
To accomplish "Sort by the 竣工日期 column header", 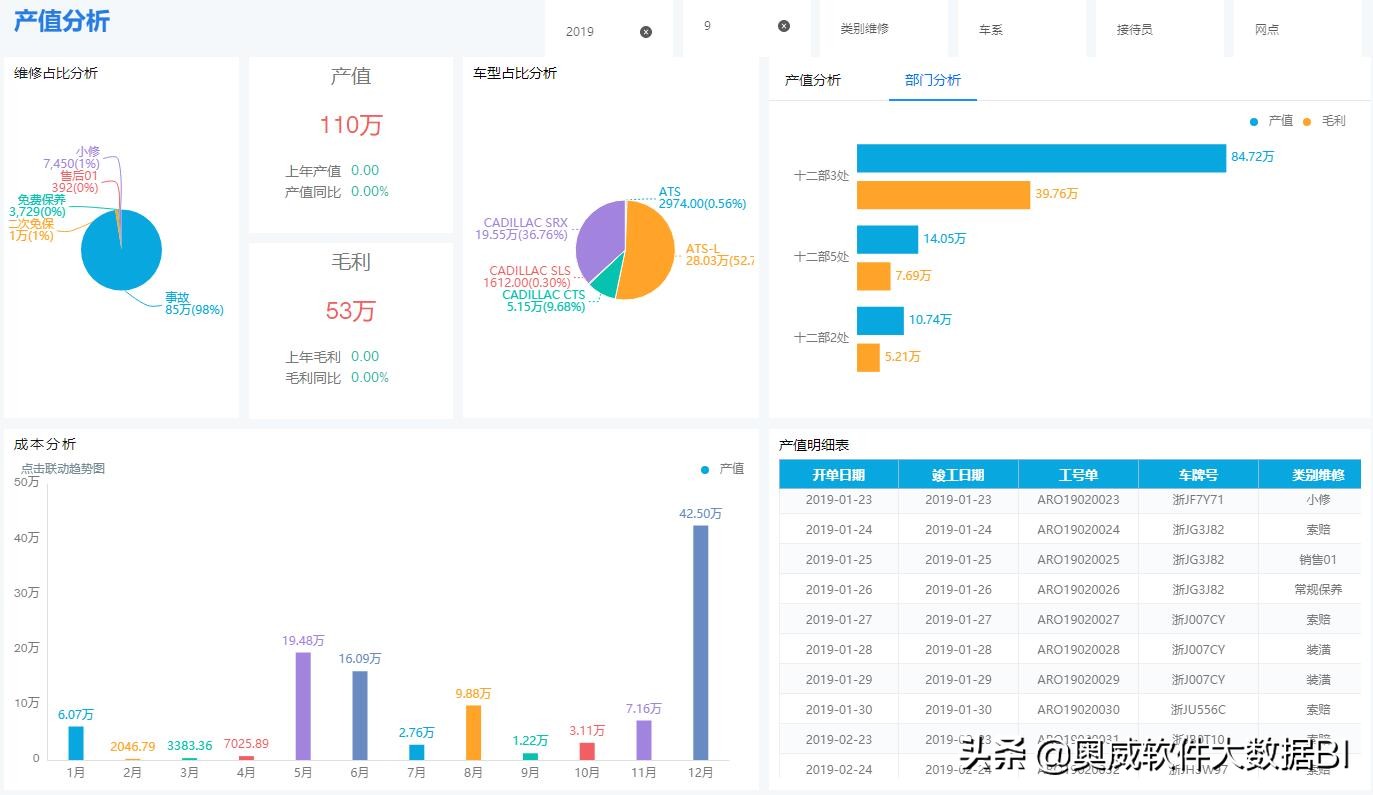I will point(958,475).
